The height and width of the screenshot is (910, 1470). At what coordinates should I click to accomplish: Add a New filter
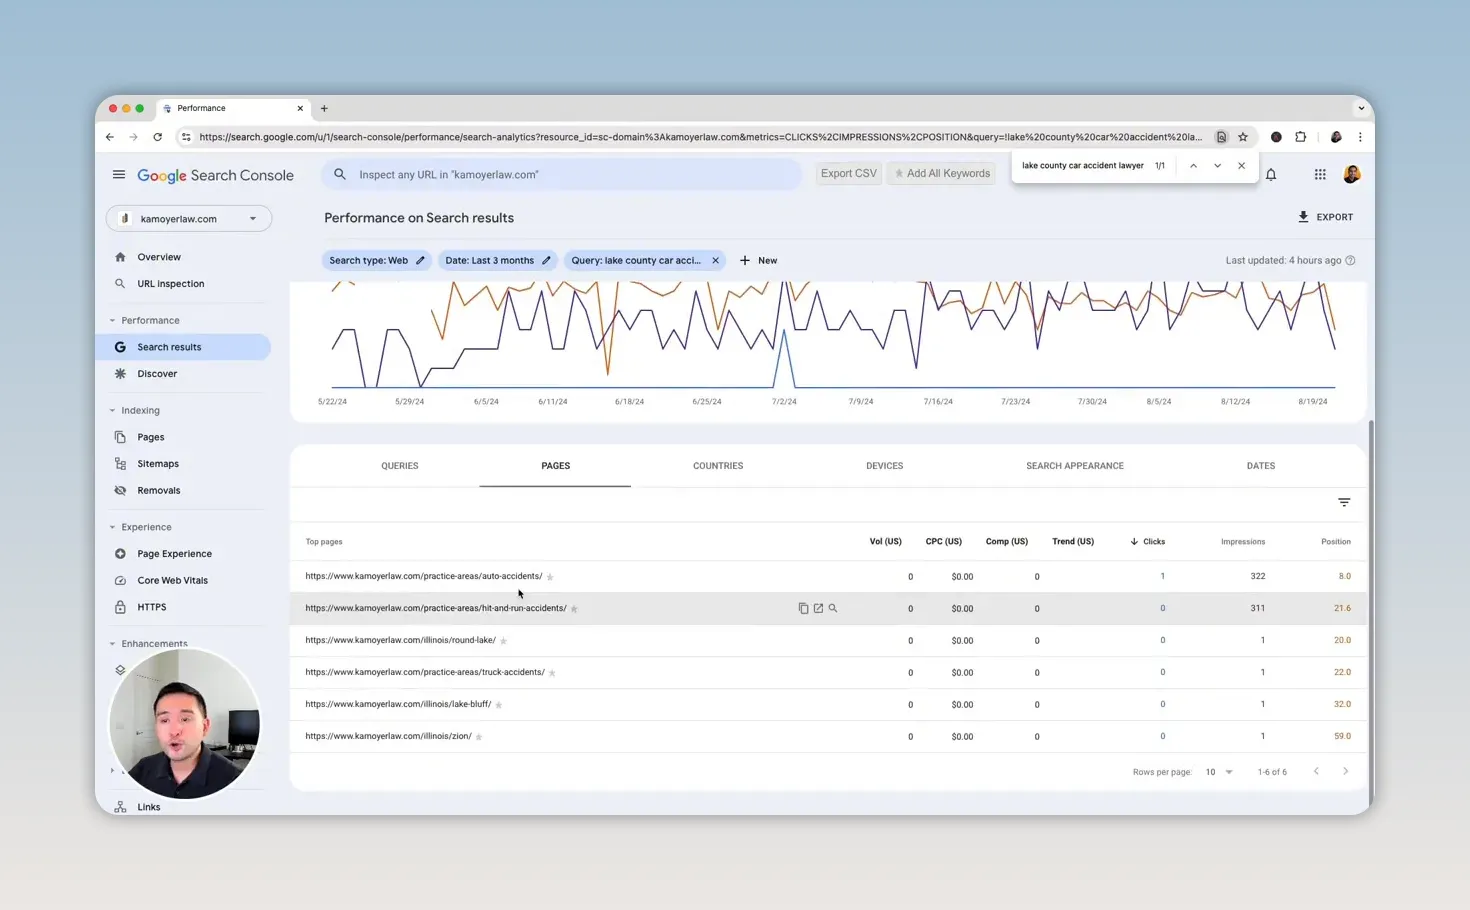(758, 260)
